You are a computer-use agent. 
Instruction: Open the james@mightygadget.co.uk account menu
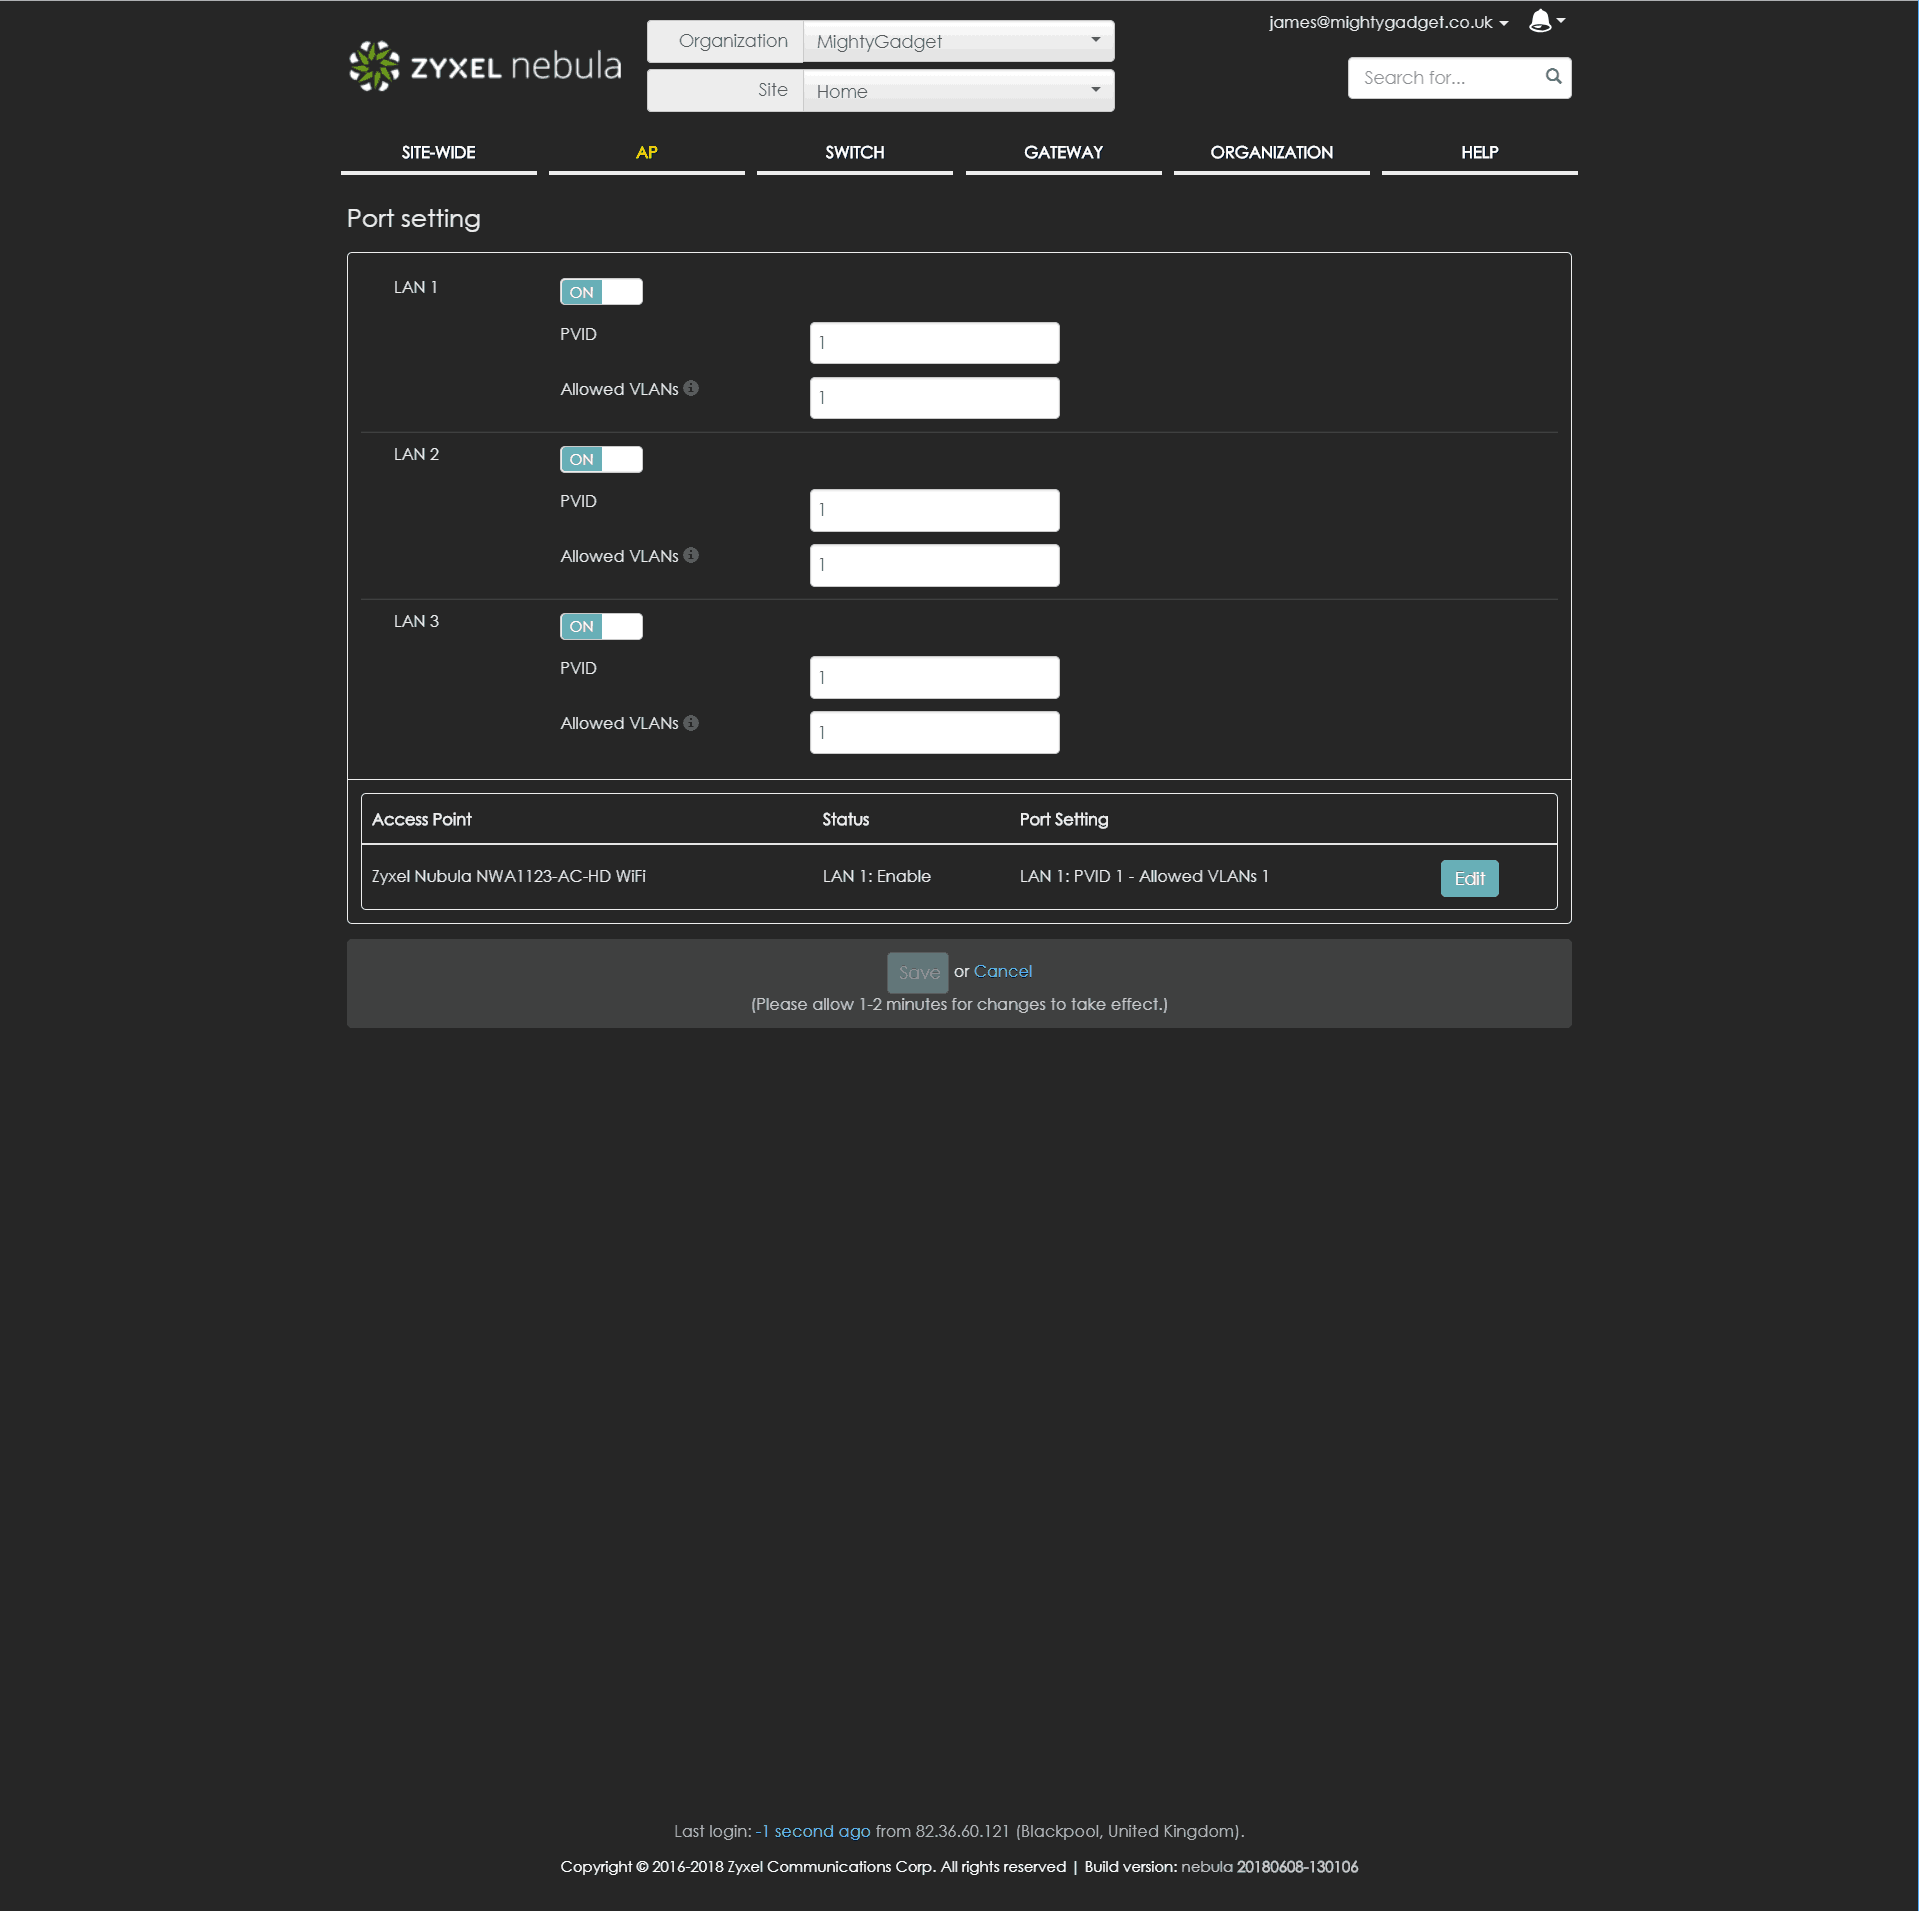1387,22
